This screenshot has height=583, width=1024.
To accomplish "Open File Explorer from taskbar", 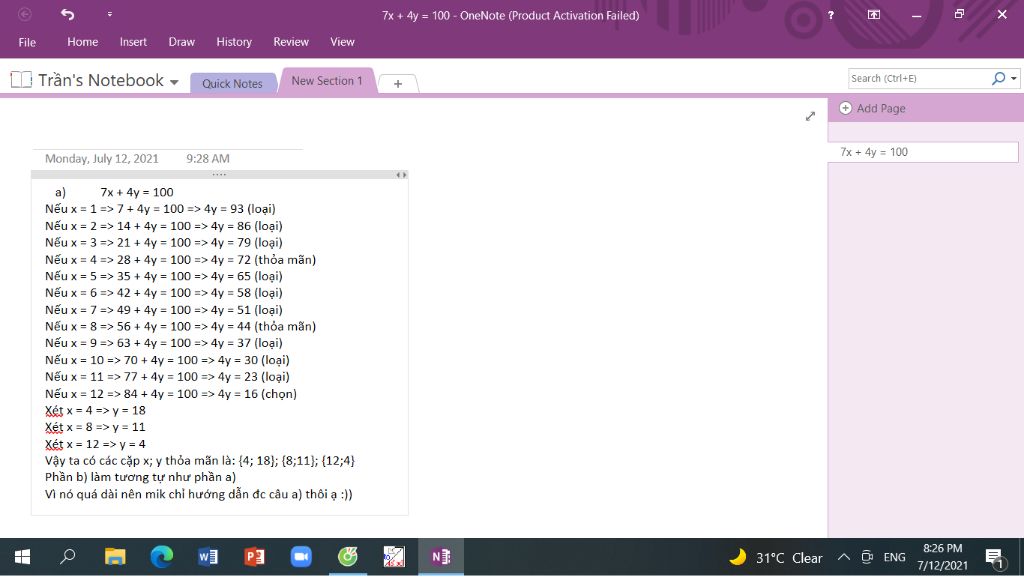I will (115, 557).
